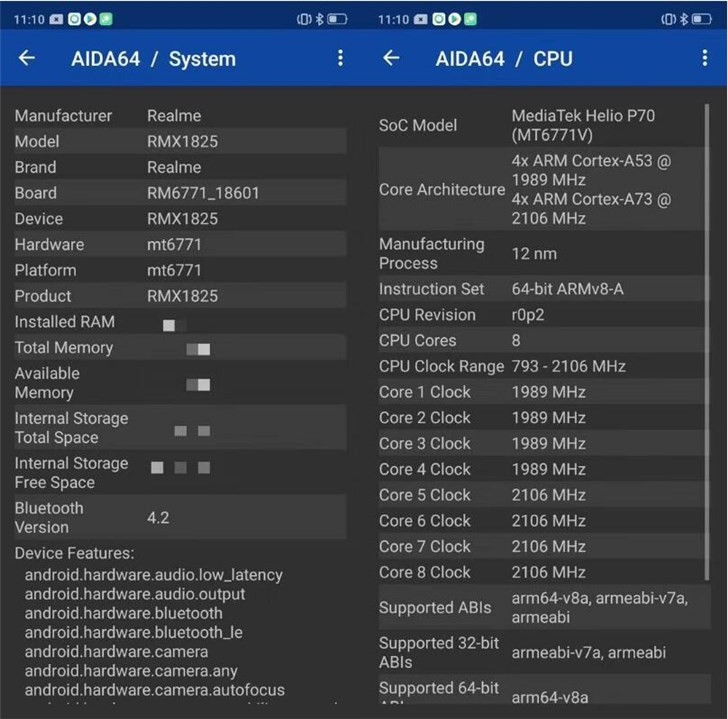Image resolution: width=728 pixels, height=719 pixels.
Task: Select CPU Clock Range row
Action: (544, 366)
